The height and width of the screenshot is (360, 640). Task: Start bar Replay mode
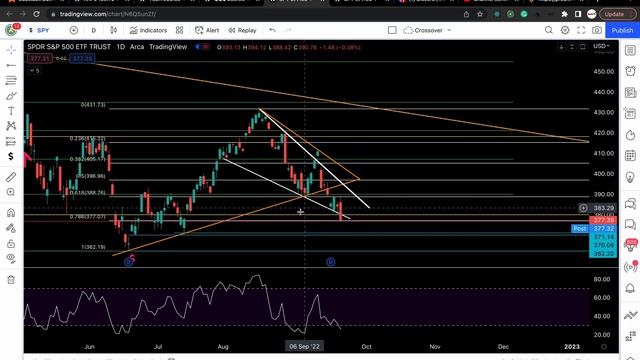coord(242,30)
